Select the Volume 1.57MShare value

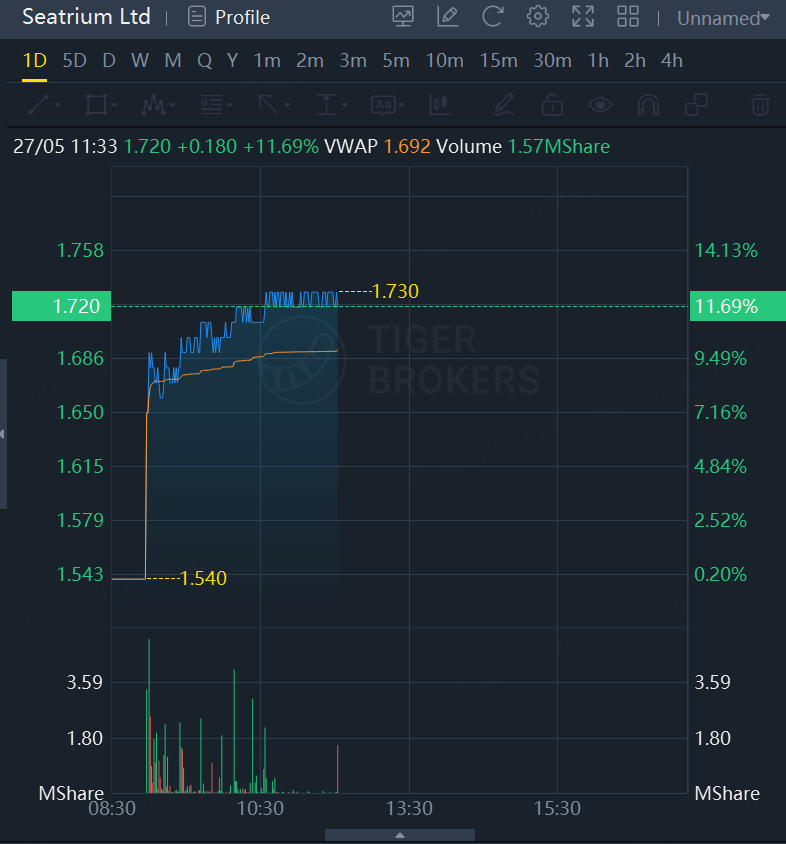point(559,146)
